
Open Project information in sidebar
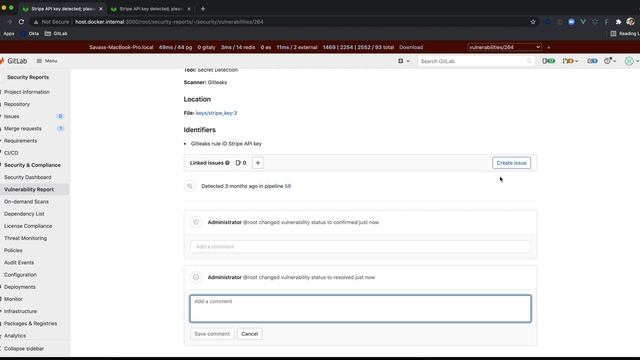[27, 92]
